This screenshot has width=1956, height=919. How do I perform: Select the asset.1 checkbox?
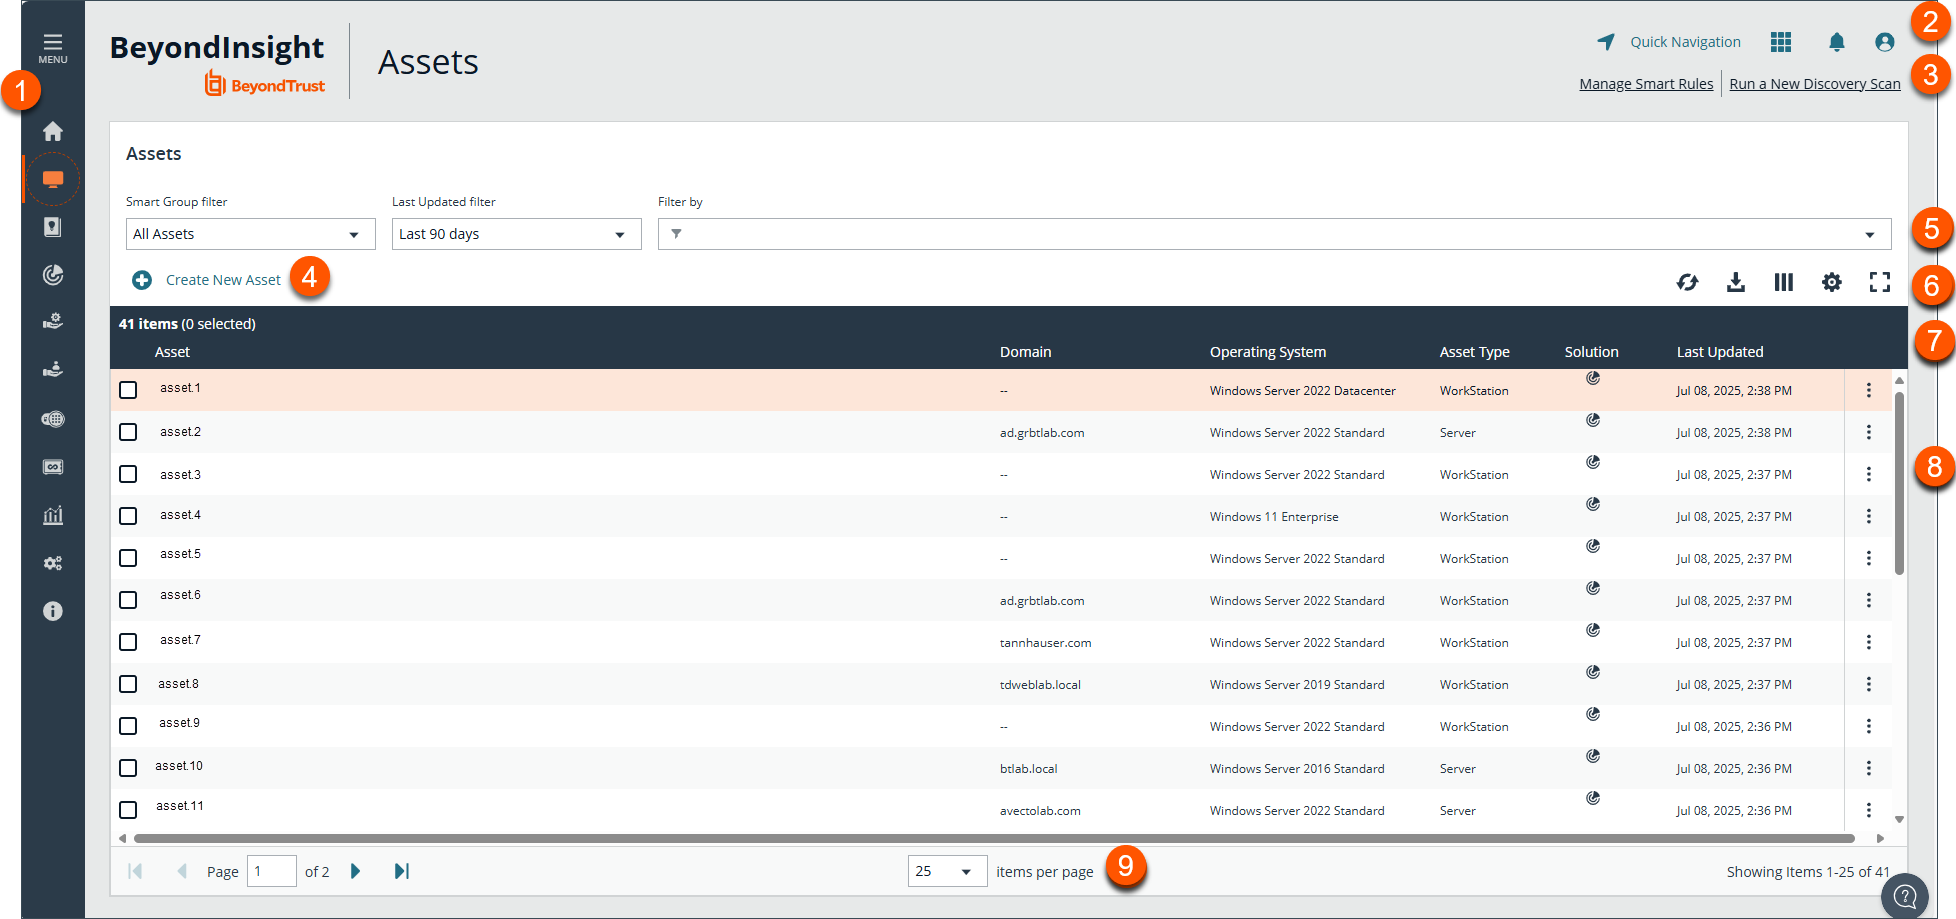(x=128, y=390)
